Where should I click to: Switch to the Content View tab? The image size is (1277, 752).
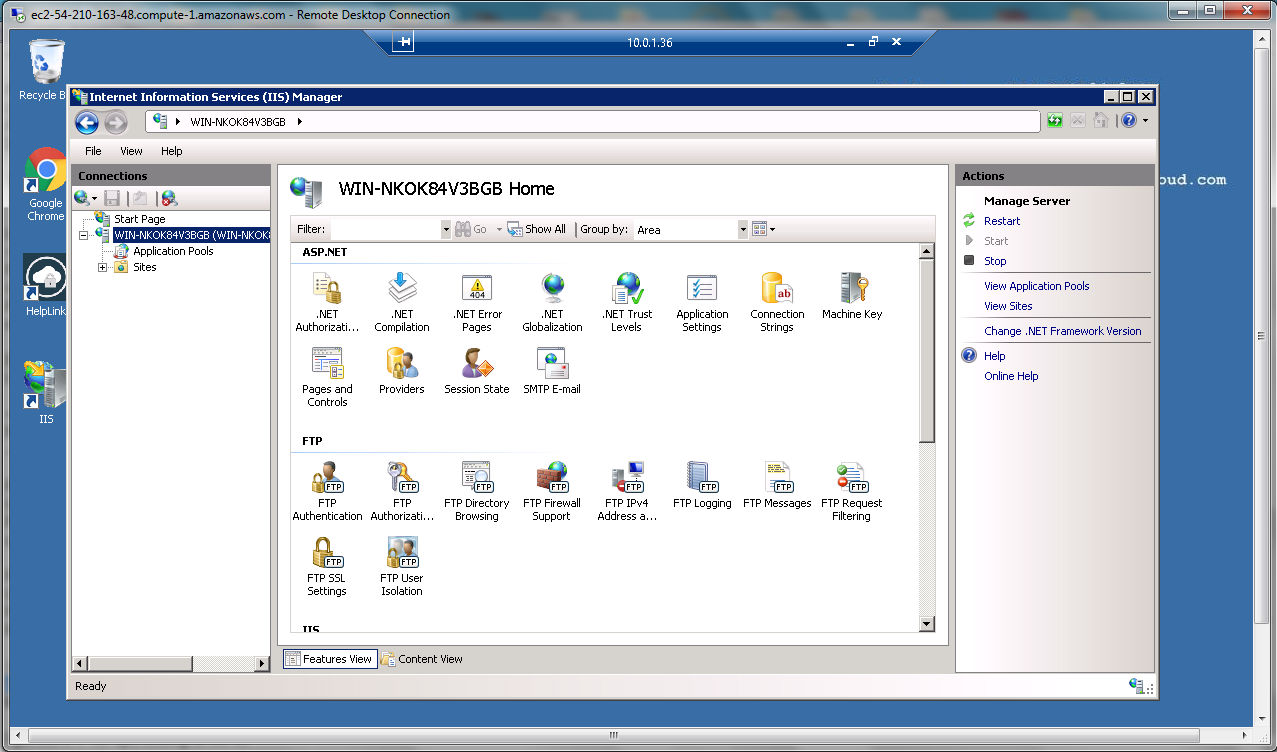tap(422, 659)
